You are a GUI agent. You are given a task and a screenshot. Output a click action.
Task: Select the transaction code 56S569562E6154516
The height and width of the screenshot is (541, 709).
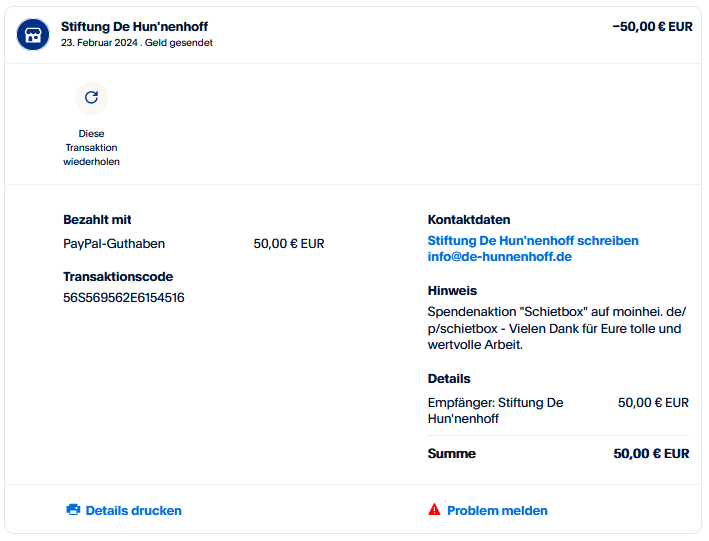pyautogui.click(x=123, y=298)
